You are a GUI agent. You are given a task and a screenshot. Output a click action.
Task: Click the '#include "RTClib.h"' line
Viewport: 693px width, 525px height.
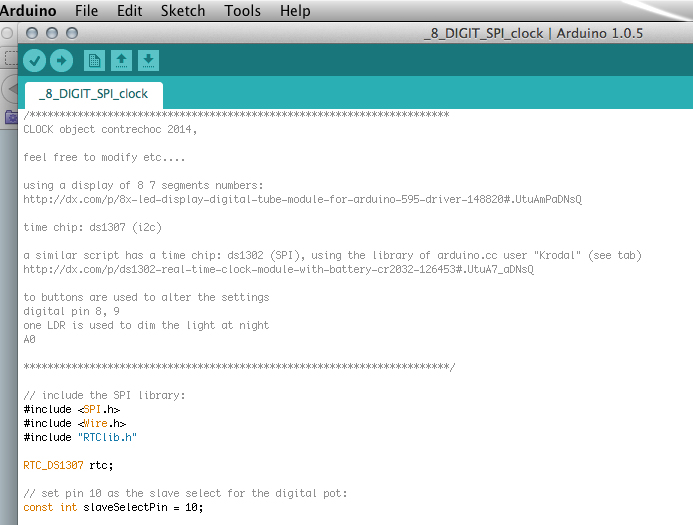80,437
